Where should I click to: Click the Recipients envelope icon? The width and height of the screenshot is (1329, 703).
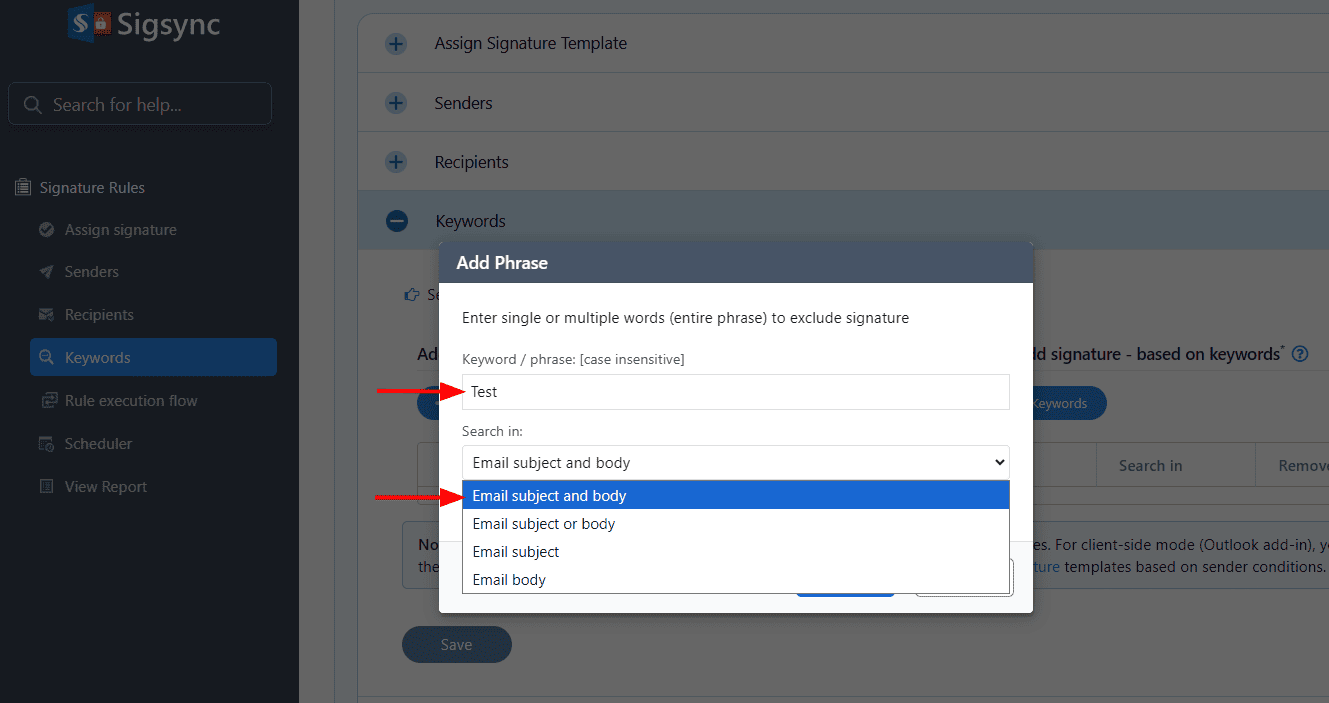click(x=46, y=315)
